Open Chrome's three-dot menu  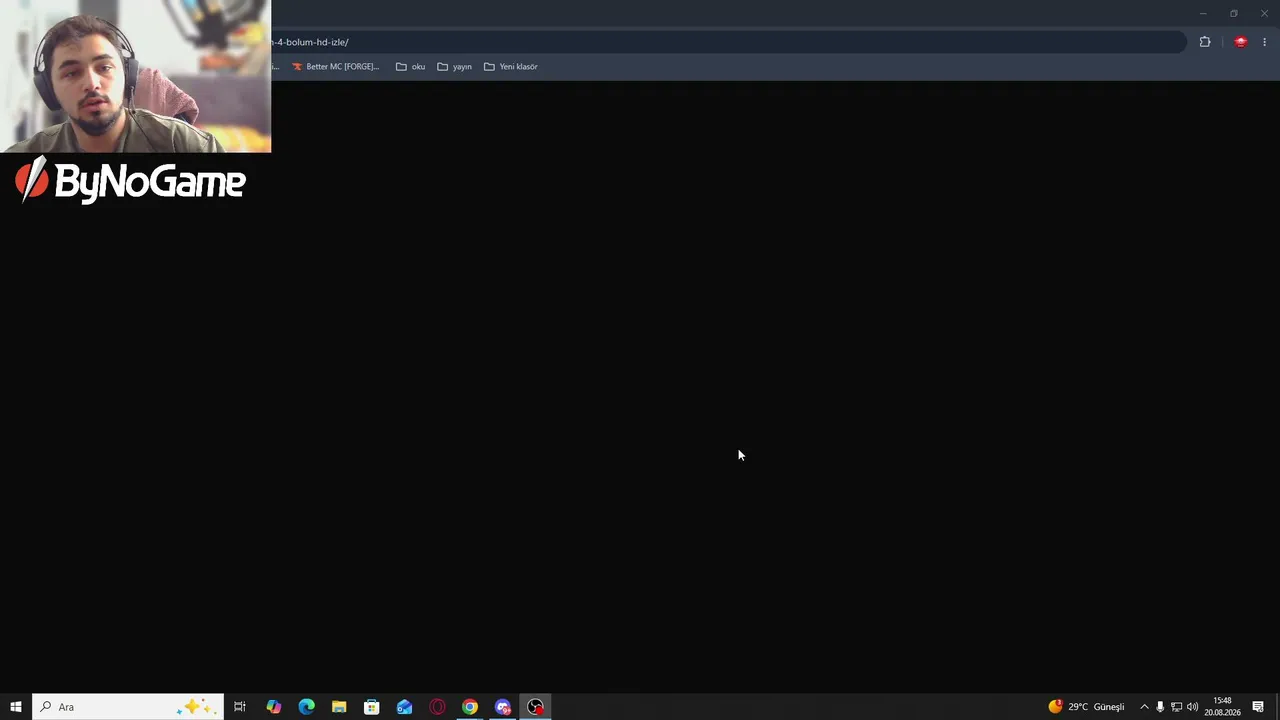[1264, 42]
